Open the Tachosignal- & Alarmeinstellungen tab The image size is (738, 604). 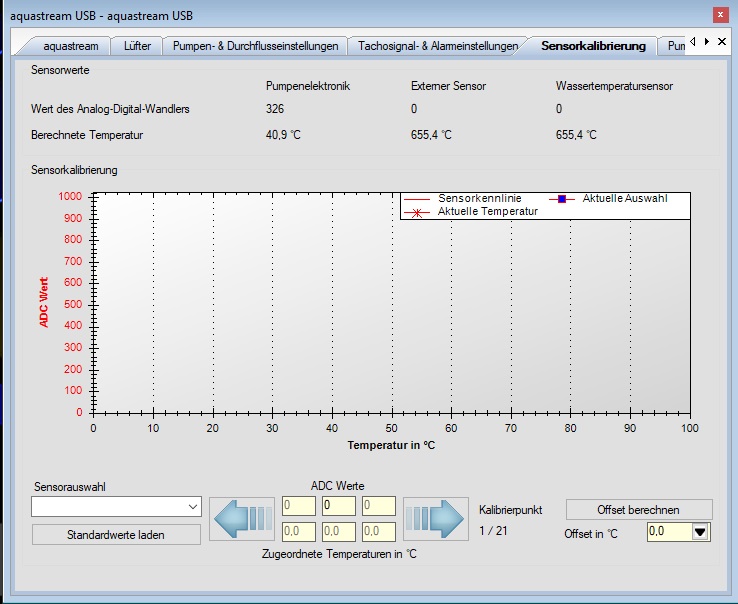coord(438,46)
